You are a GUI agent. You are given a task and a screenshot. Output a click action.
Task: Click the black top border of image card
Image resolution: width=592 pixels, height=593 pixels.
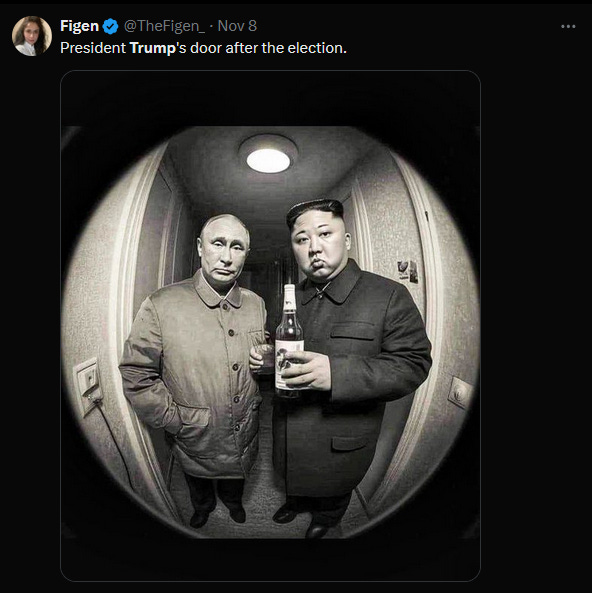pyautogui.click(x=270, y=98)
